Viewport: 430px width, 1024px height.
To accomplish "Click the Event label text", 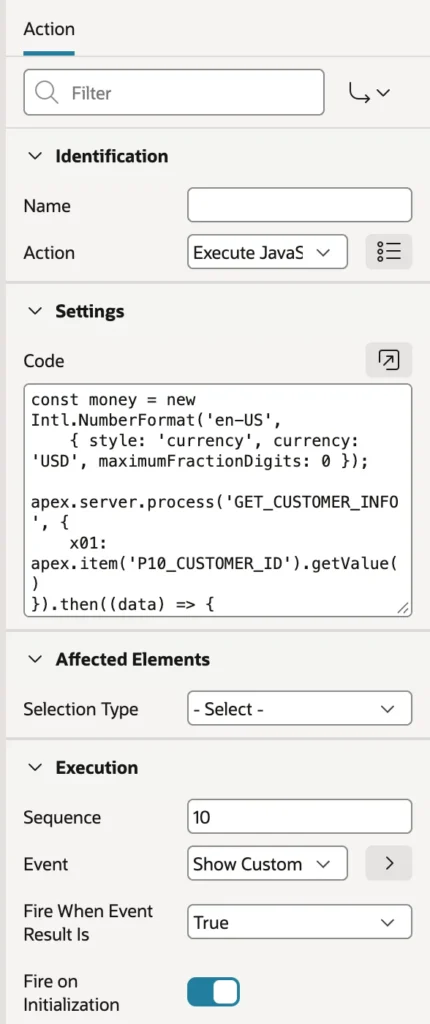I will pos(46,864).
